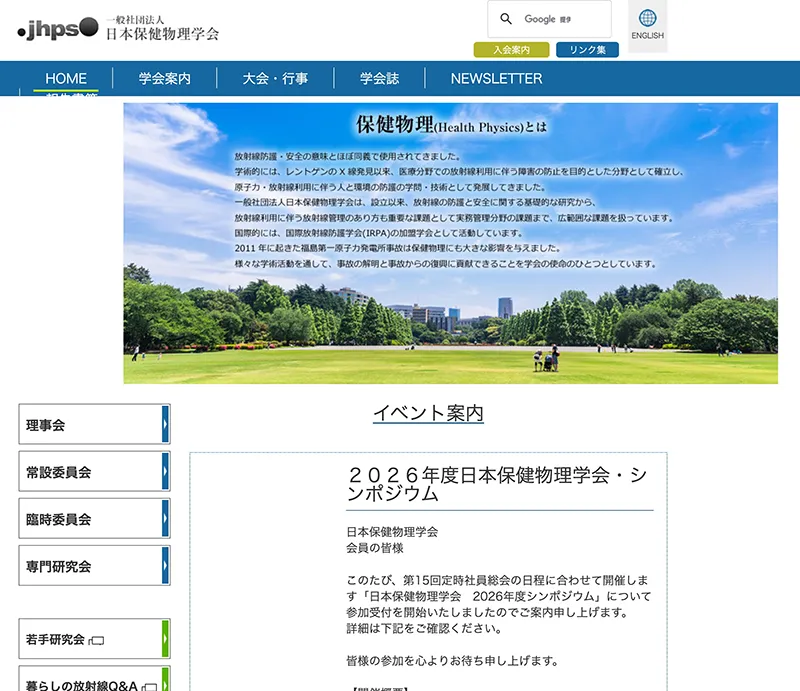This screenshot has height=691, width=800.
Task: Open the NEWSLETTER menu item
Action: click(496, 78)
